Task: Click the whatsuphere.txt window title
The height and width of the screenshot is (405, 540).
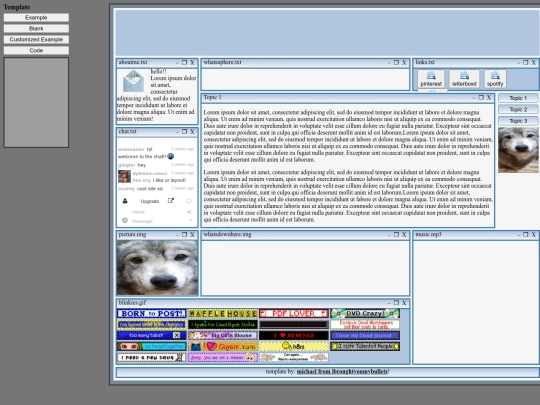Action: (222, 62)
